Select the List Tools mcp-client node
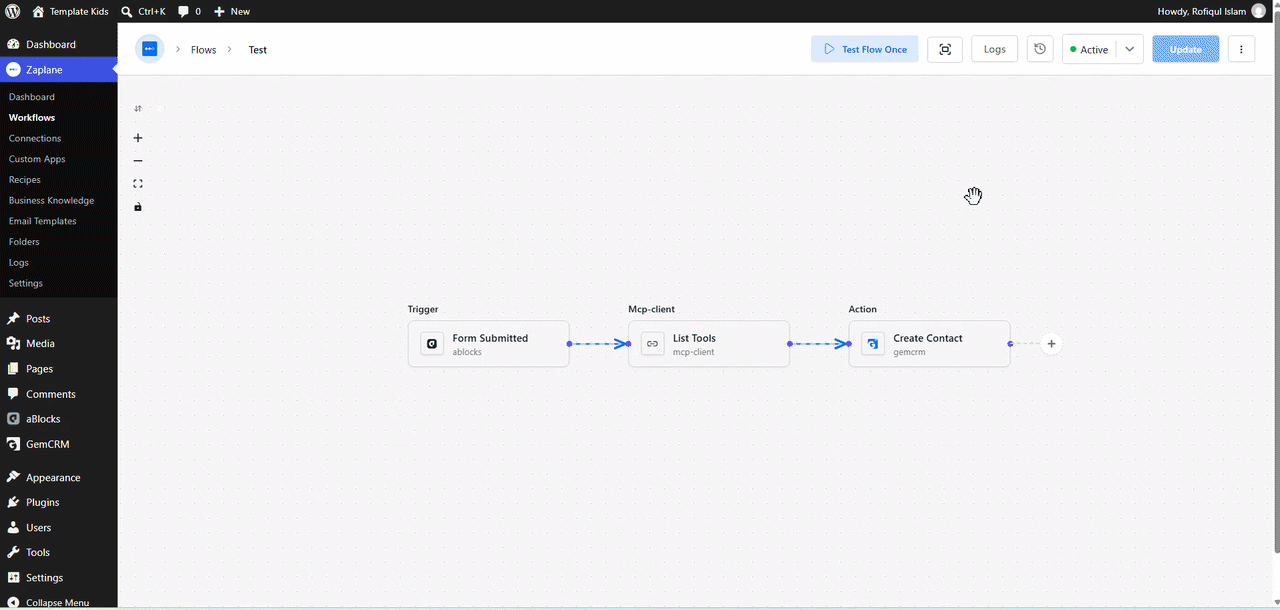This screenshot has width=1280, height=610. pyautogui.click(x=709, y=344)
